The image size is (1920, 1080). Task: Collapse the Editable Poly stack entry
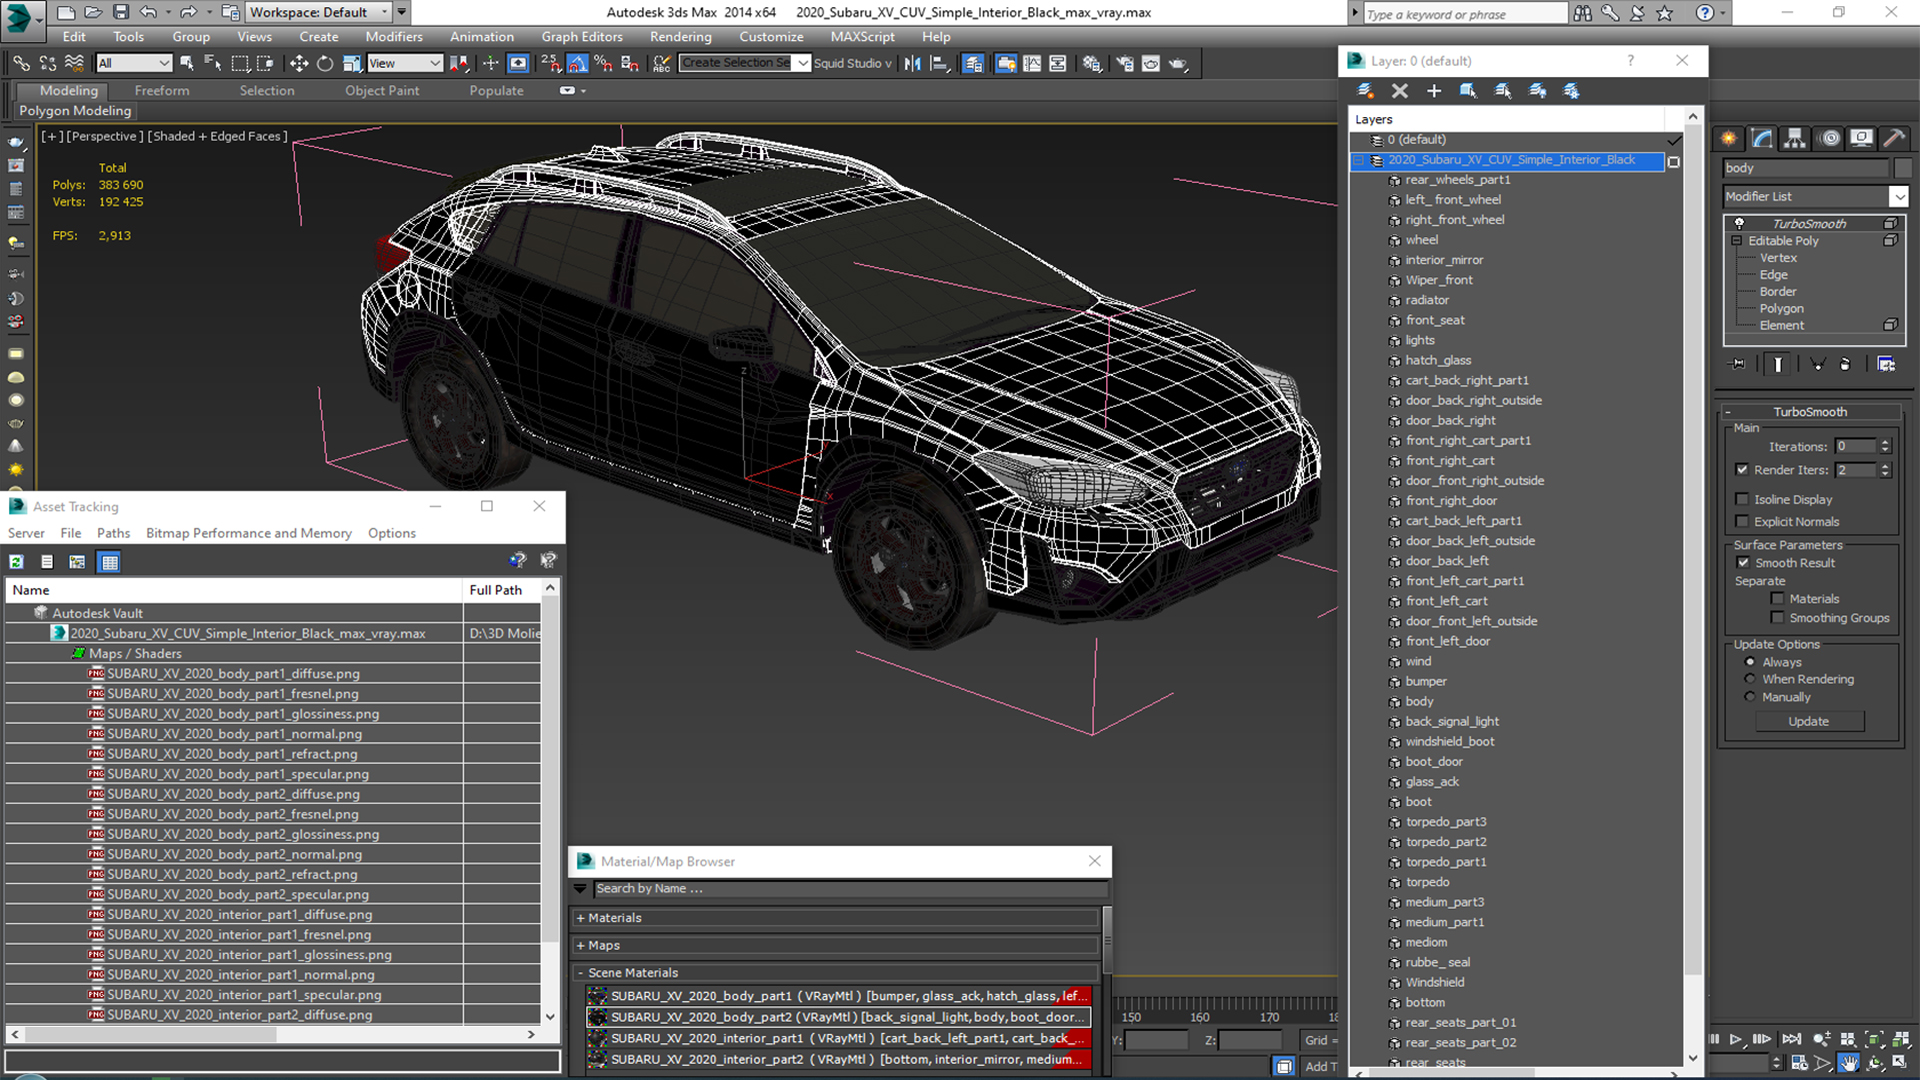[x=1737, y=241]
